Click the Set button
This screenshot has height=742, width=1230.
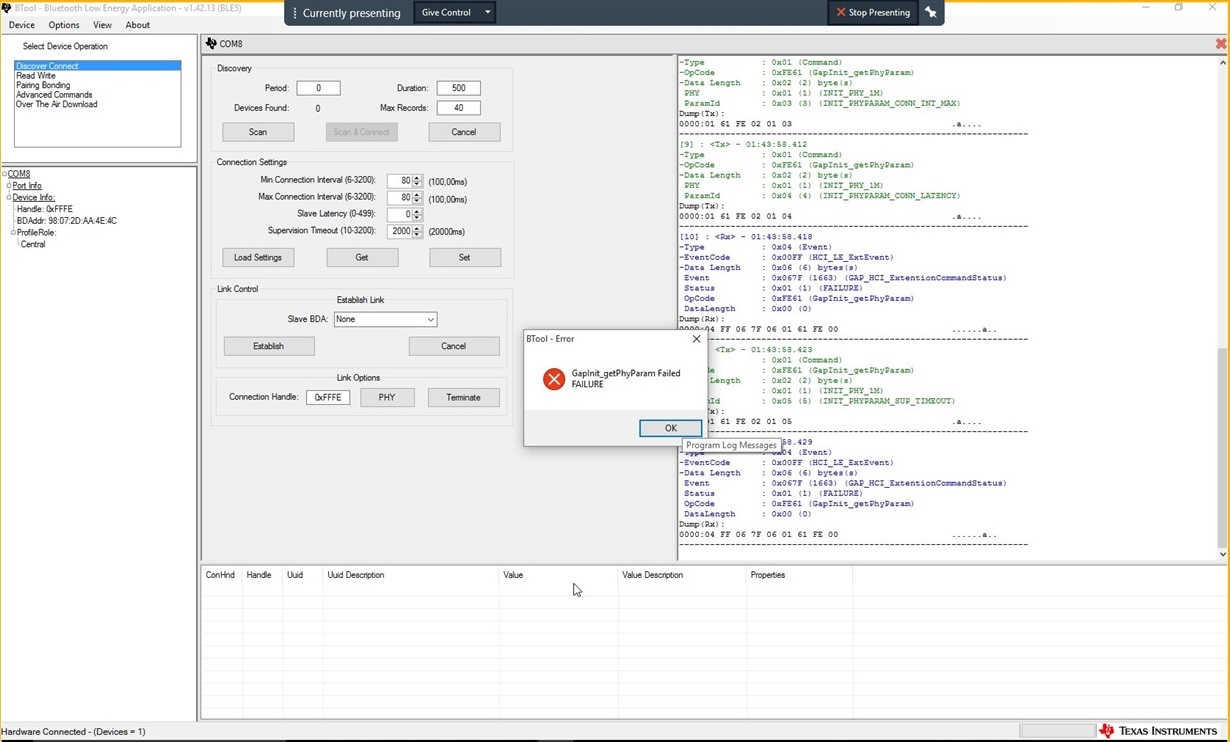[x=464, y=258]
